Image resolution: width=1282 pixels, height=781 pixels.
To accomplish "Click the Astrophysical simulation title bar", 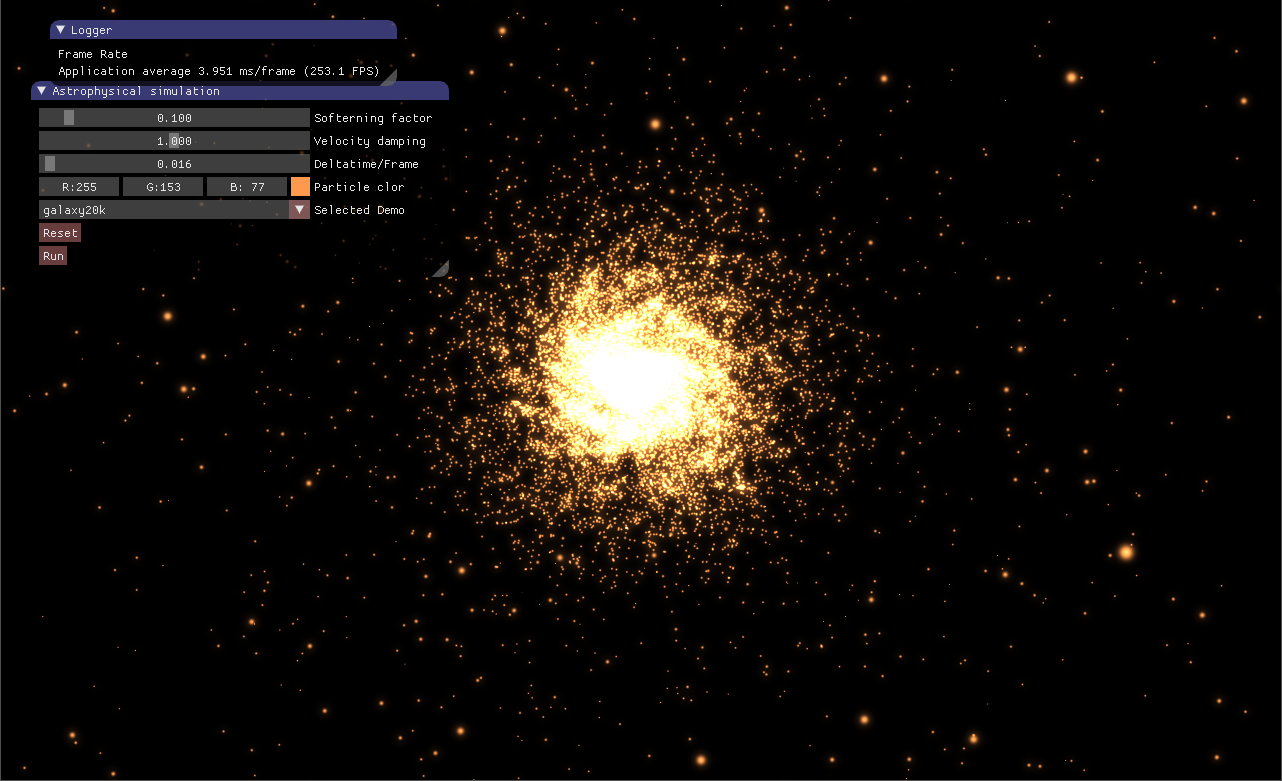I will (240, 91).
